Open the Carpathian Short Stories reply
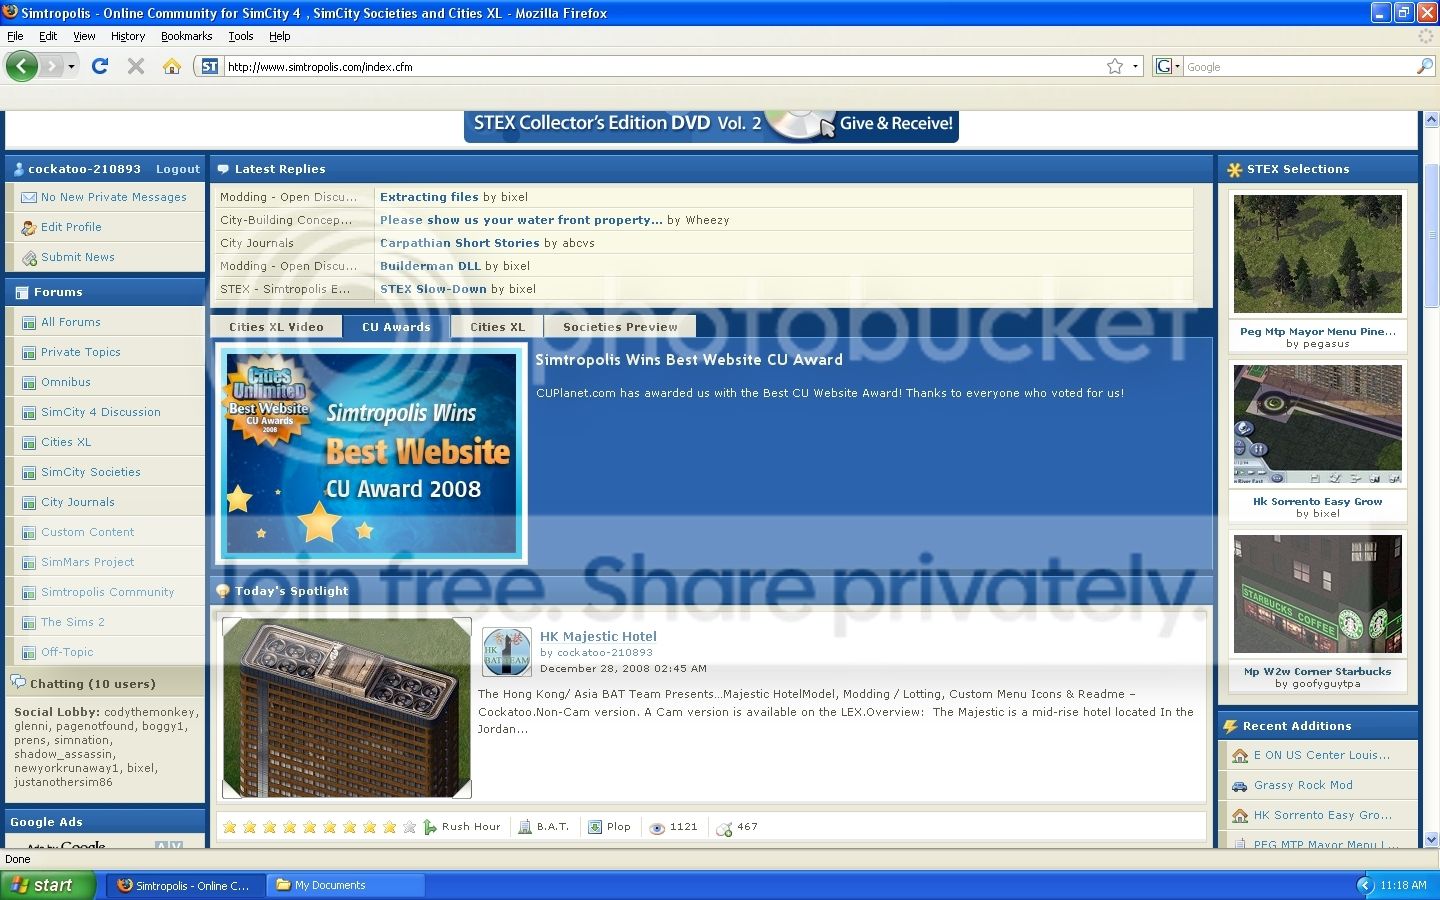Image resolution: width=1440 pixels, height=900 pixels. [x=459, y=243]
